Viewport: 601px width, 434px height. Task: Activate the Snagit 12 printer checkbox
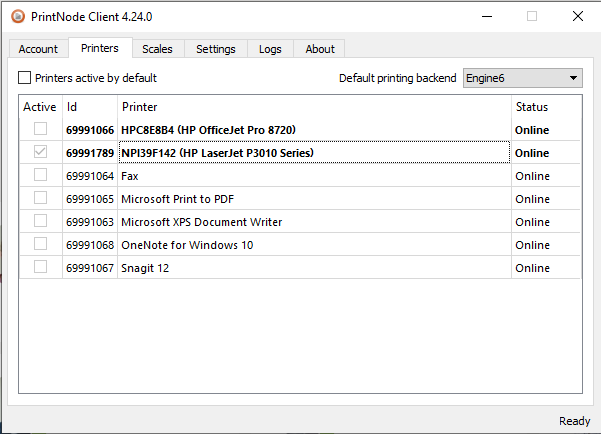pos(40,267)
